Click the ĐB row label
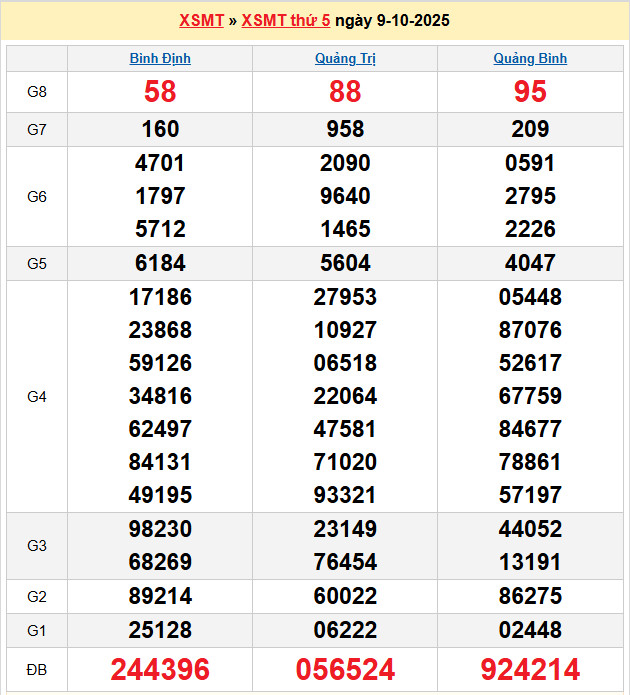 (x=37, y=670)
